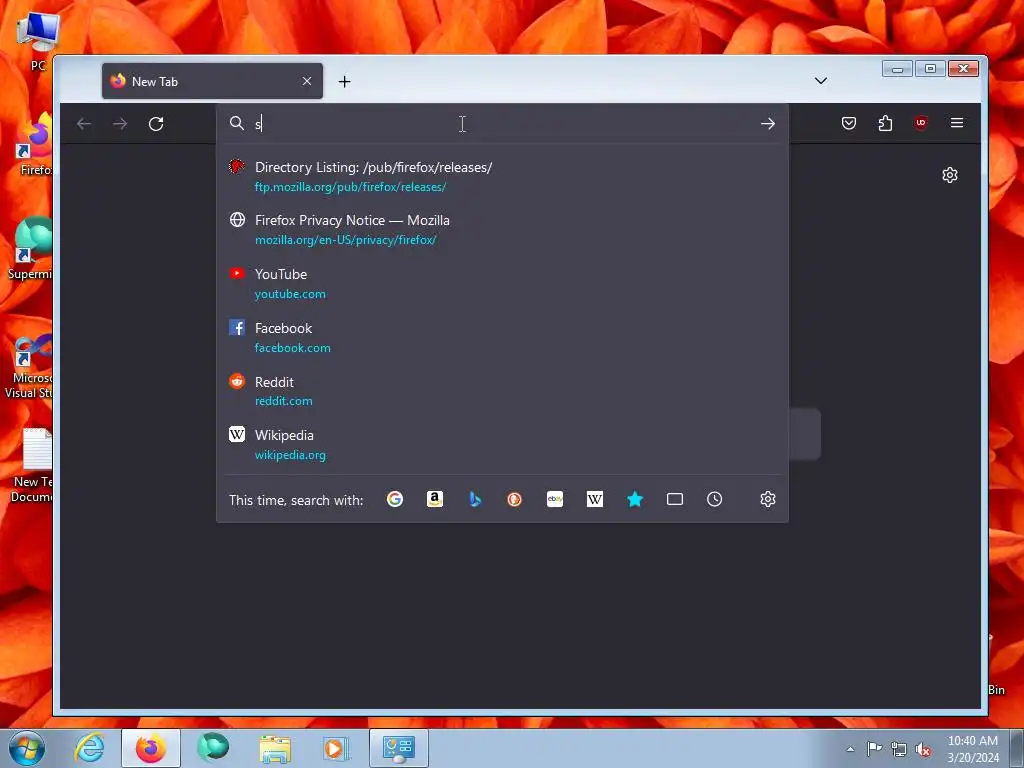Screen dimensions: 1024x768
Task: Expand the list all tabs chevron
Action: click(821, 81)
